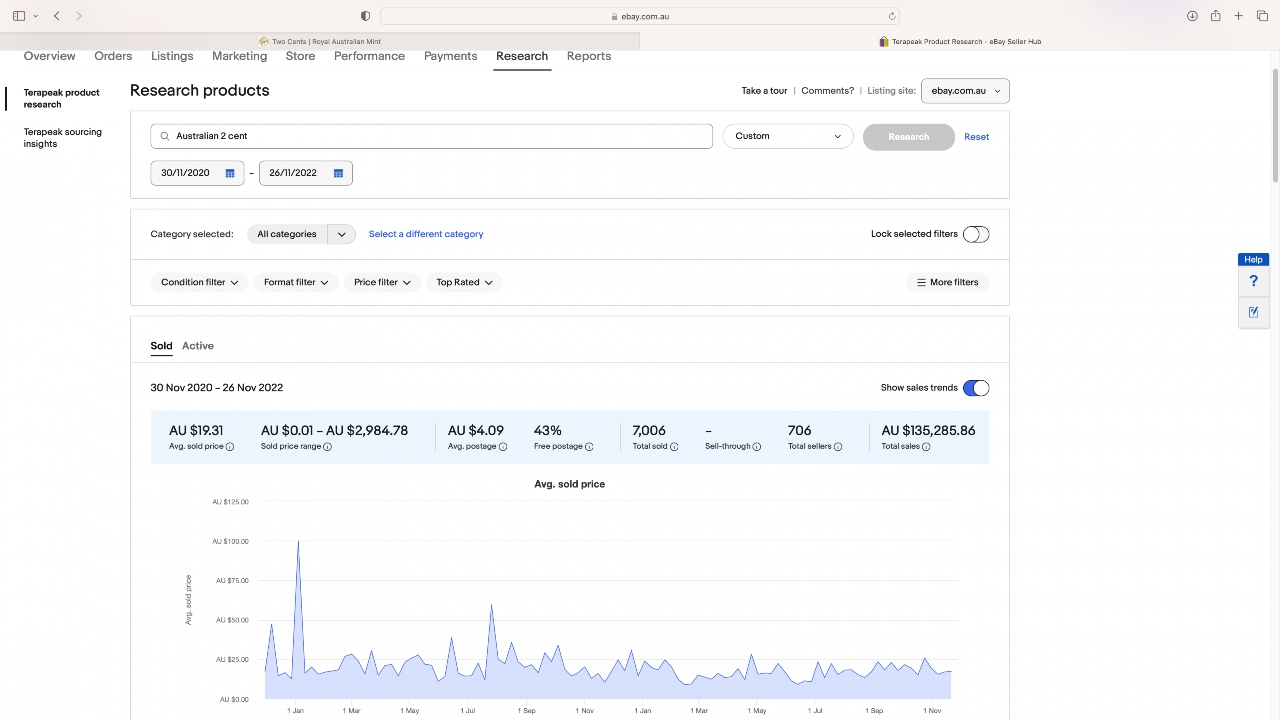
Task: Click the More filters button
Action: (x=947, y=282)
